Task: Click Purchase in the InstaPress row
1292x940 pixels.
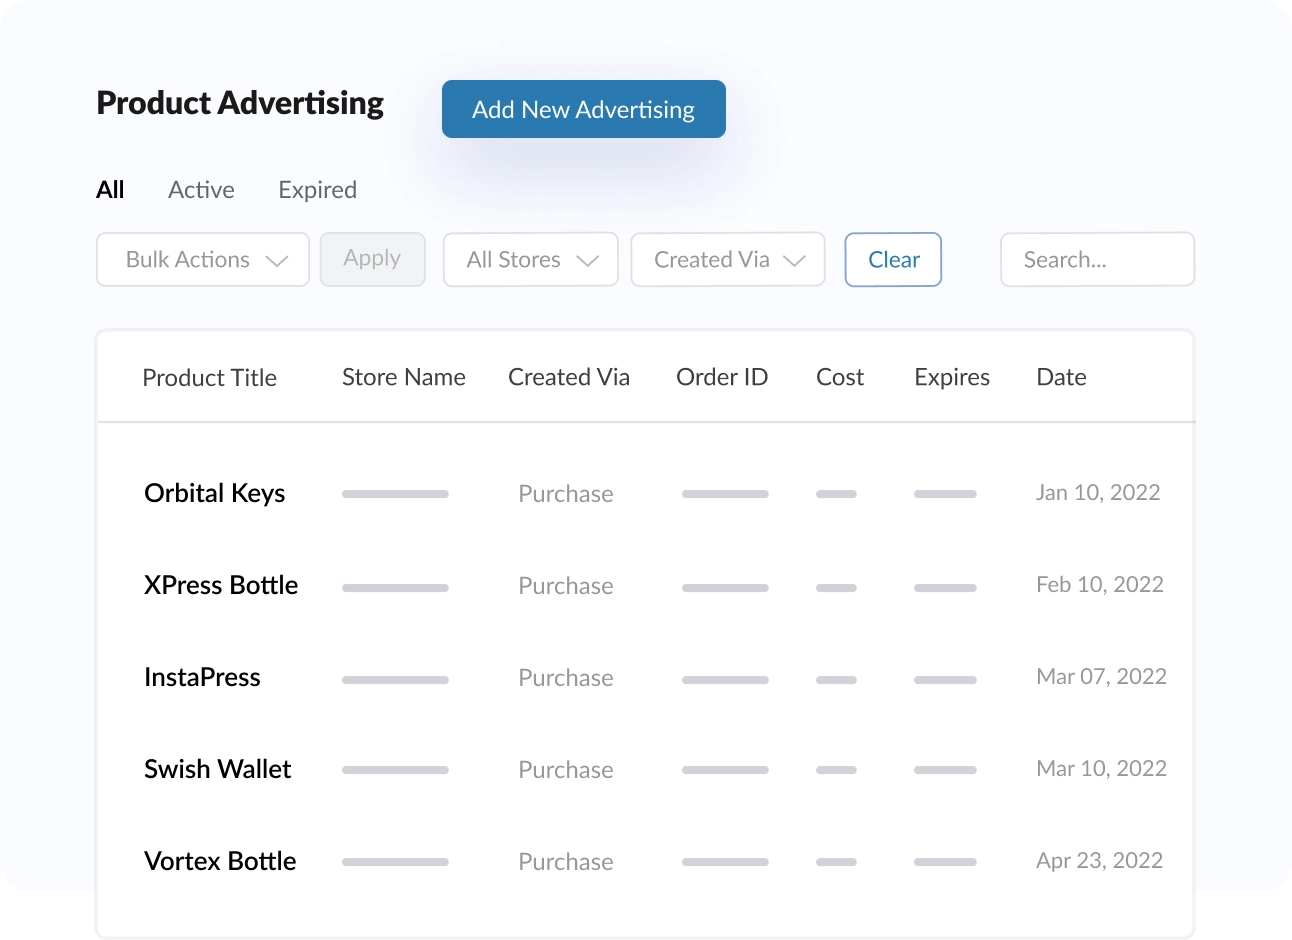Action: (566, 678)
